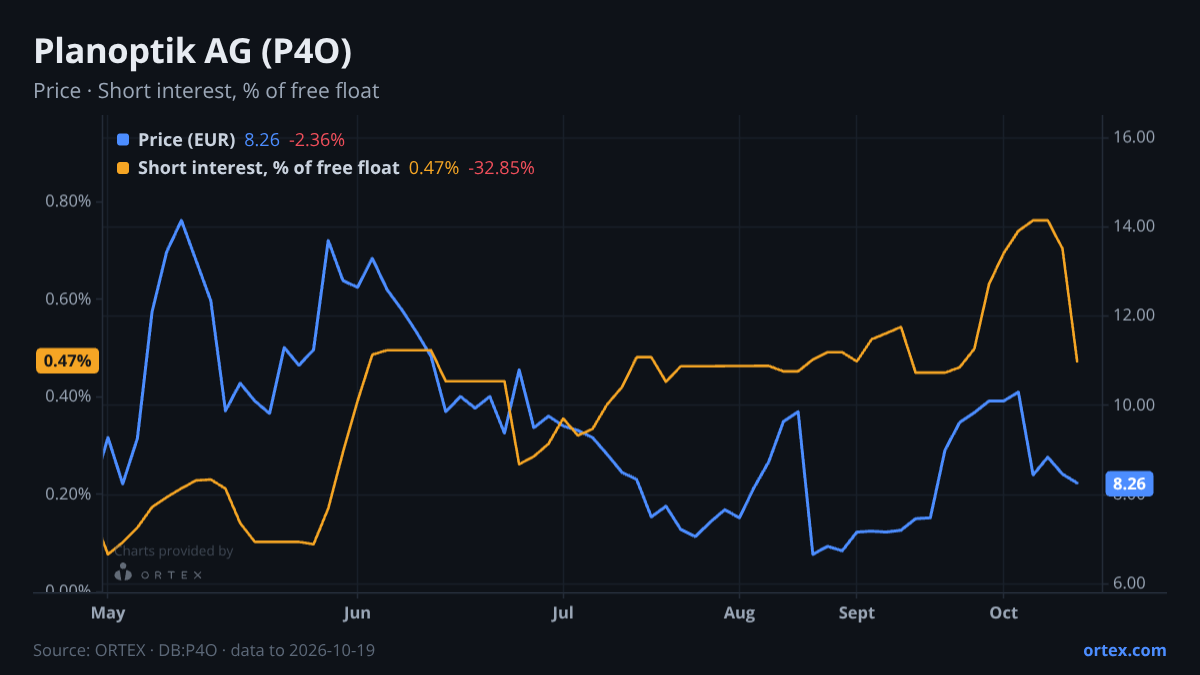Click the -32.85% short interest change value
Screen dimensions: 1200x675
502,168
